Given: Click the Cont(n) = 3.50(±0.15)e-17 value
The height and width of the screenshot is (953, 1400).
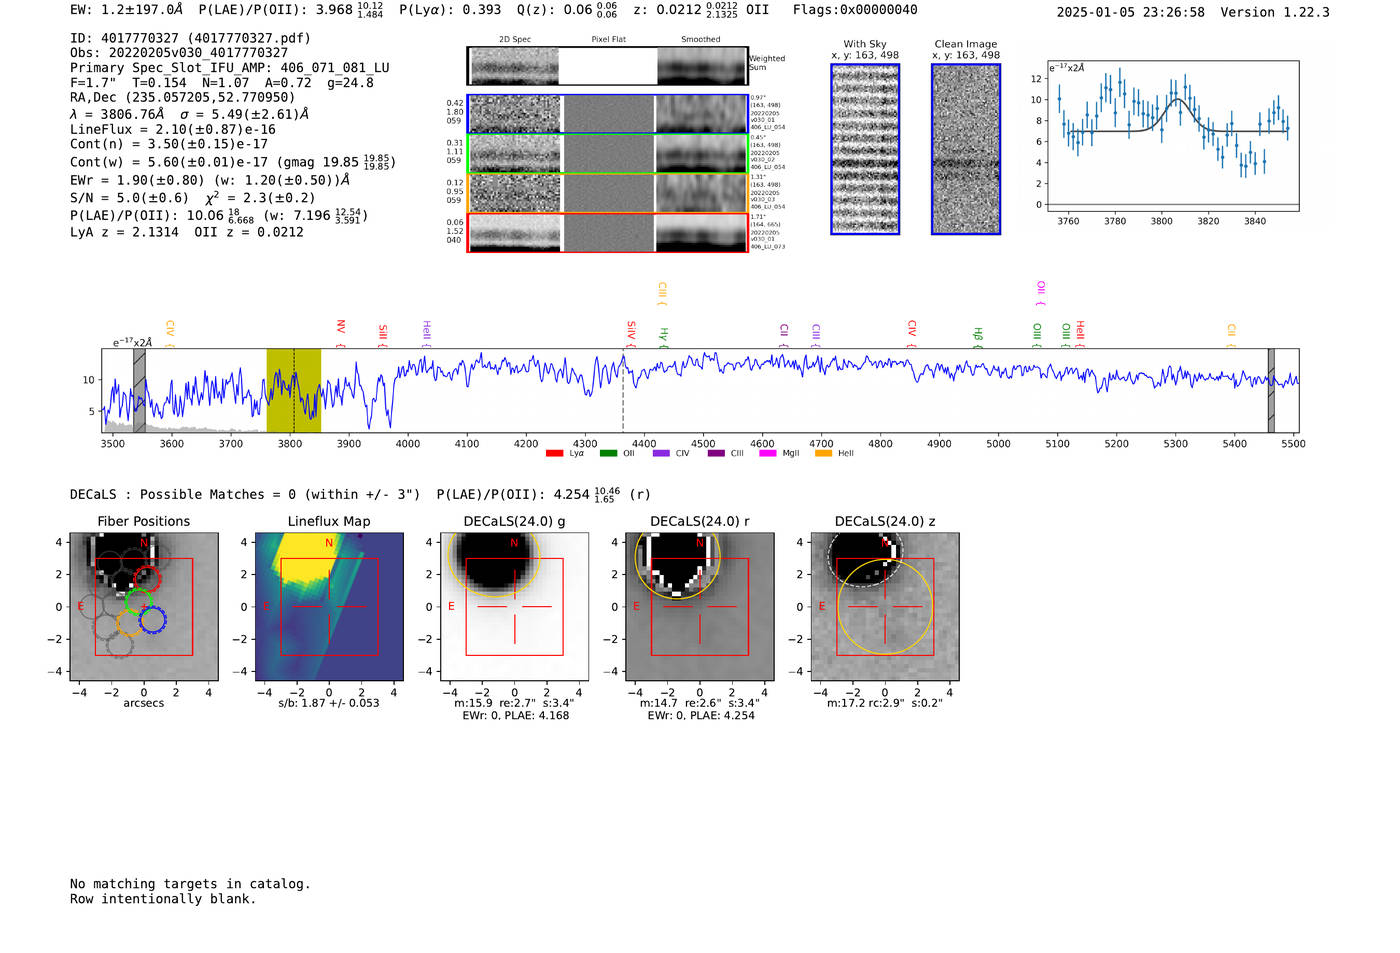Looking at the screenshot, I should tap(169, 144).
